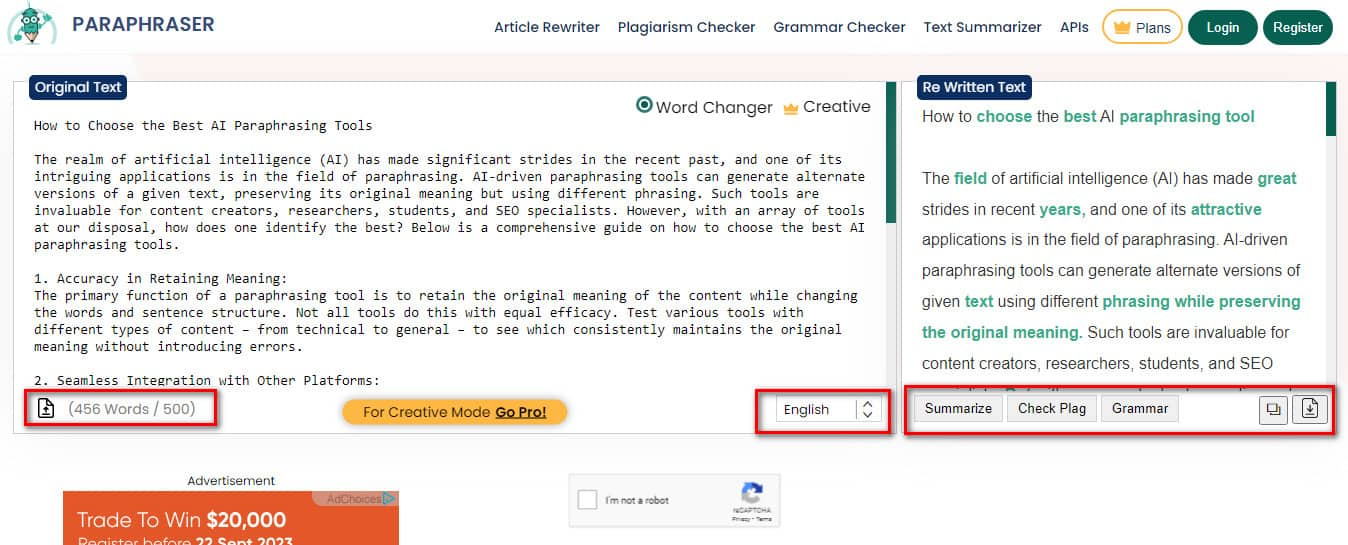
Task: Check the I'm not a robot checkbox
Action: click(x=588, y=500)
